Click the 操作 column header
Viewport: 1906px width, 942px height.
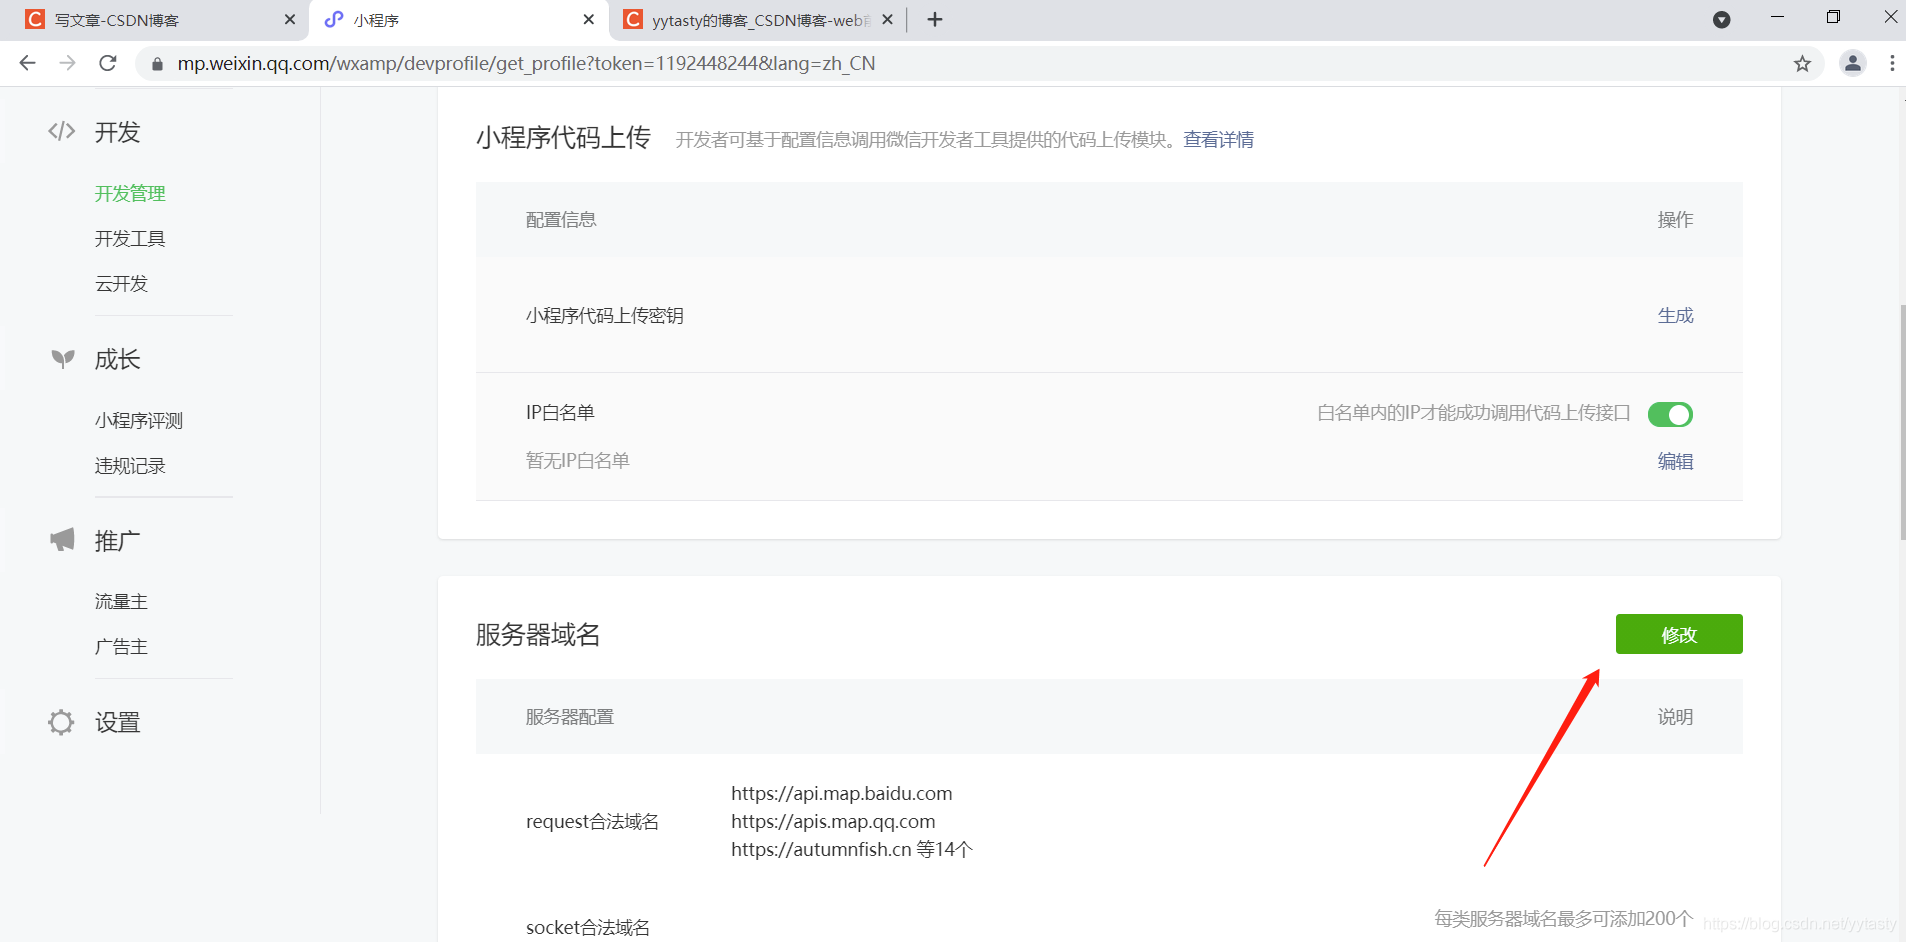[1675, 219]
